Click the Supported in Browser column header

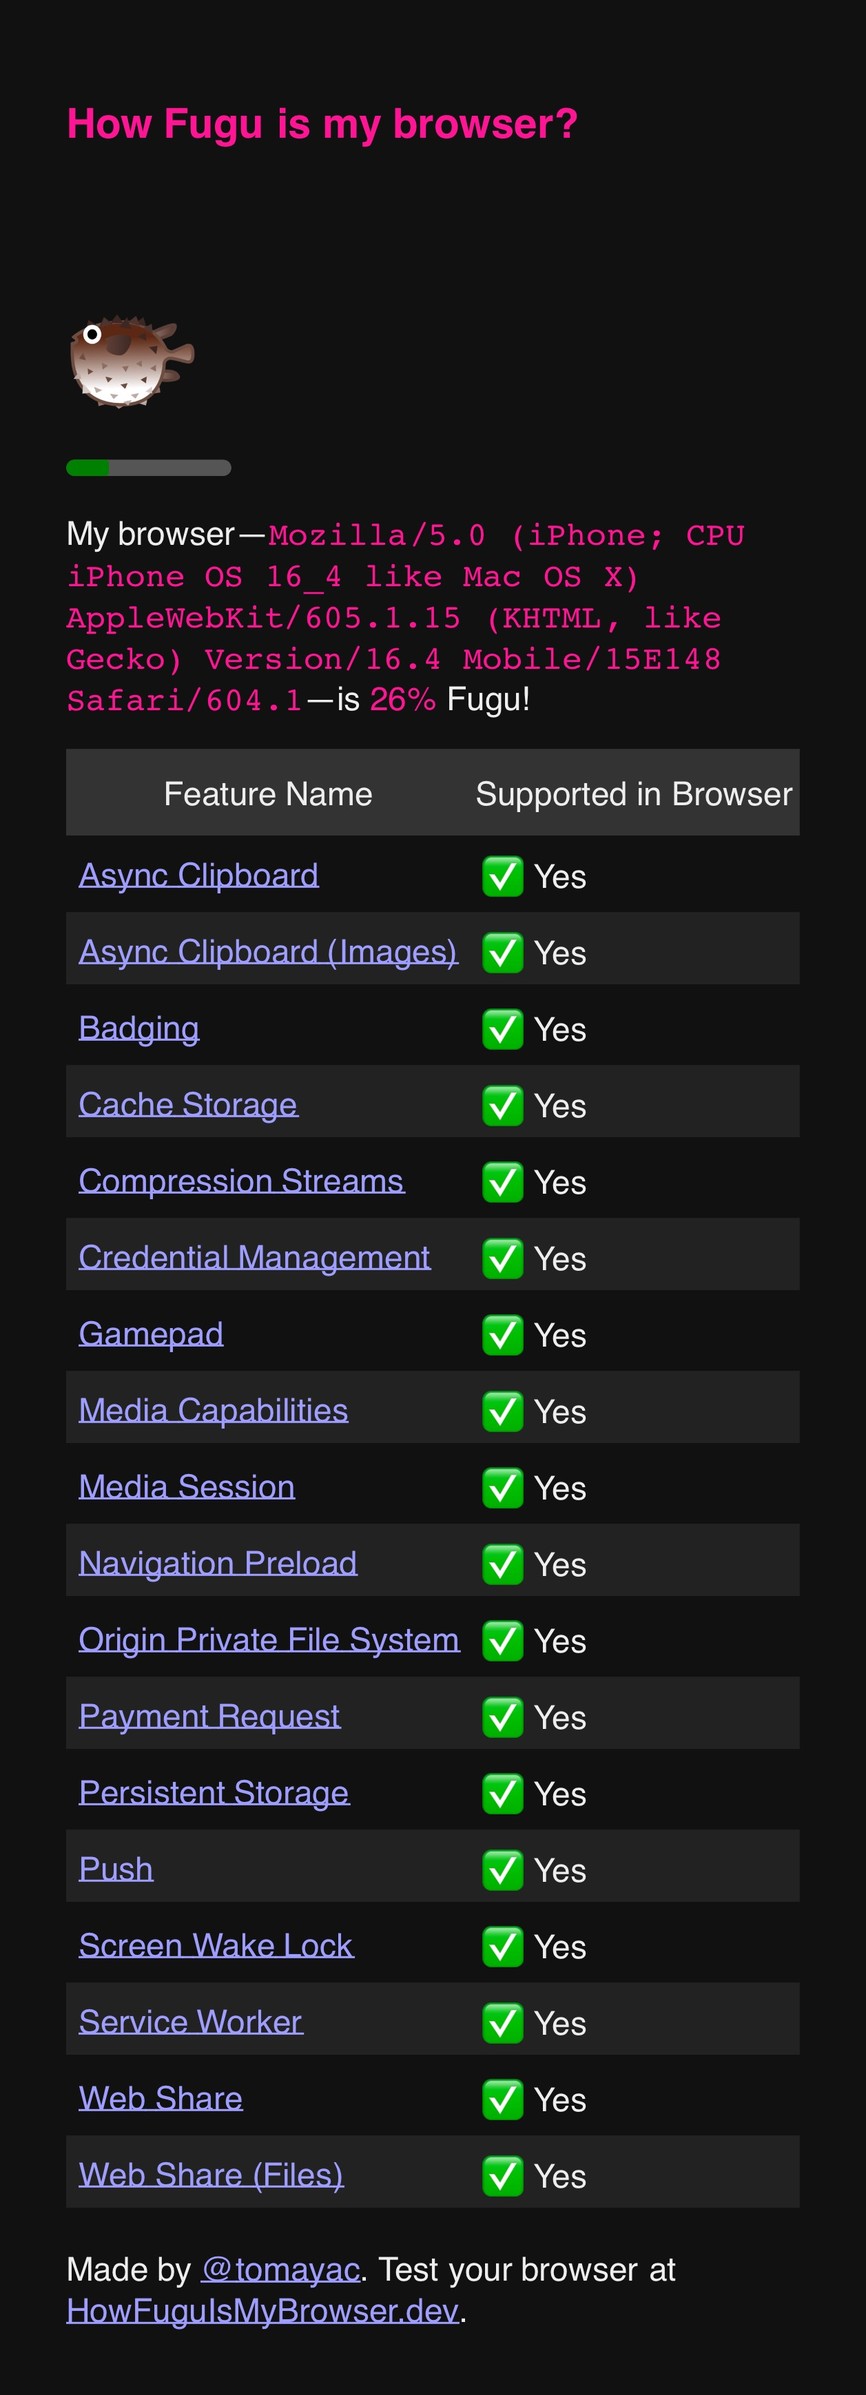633,794
